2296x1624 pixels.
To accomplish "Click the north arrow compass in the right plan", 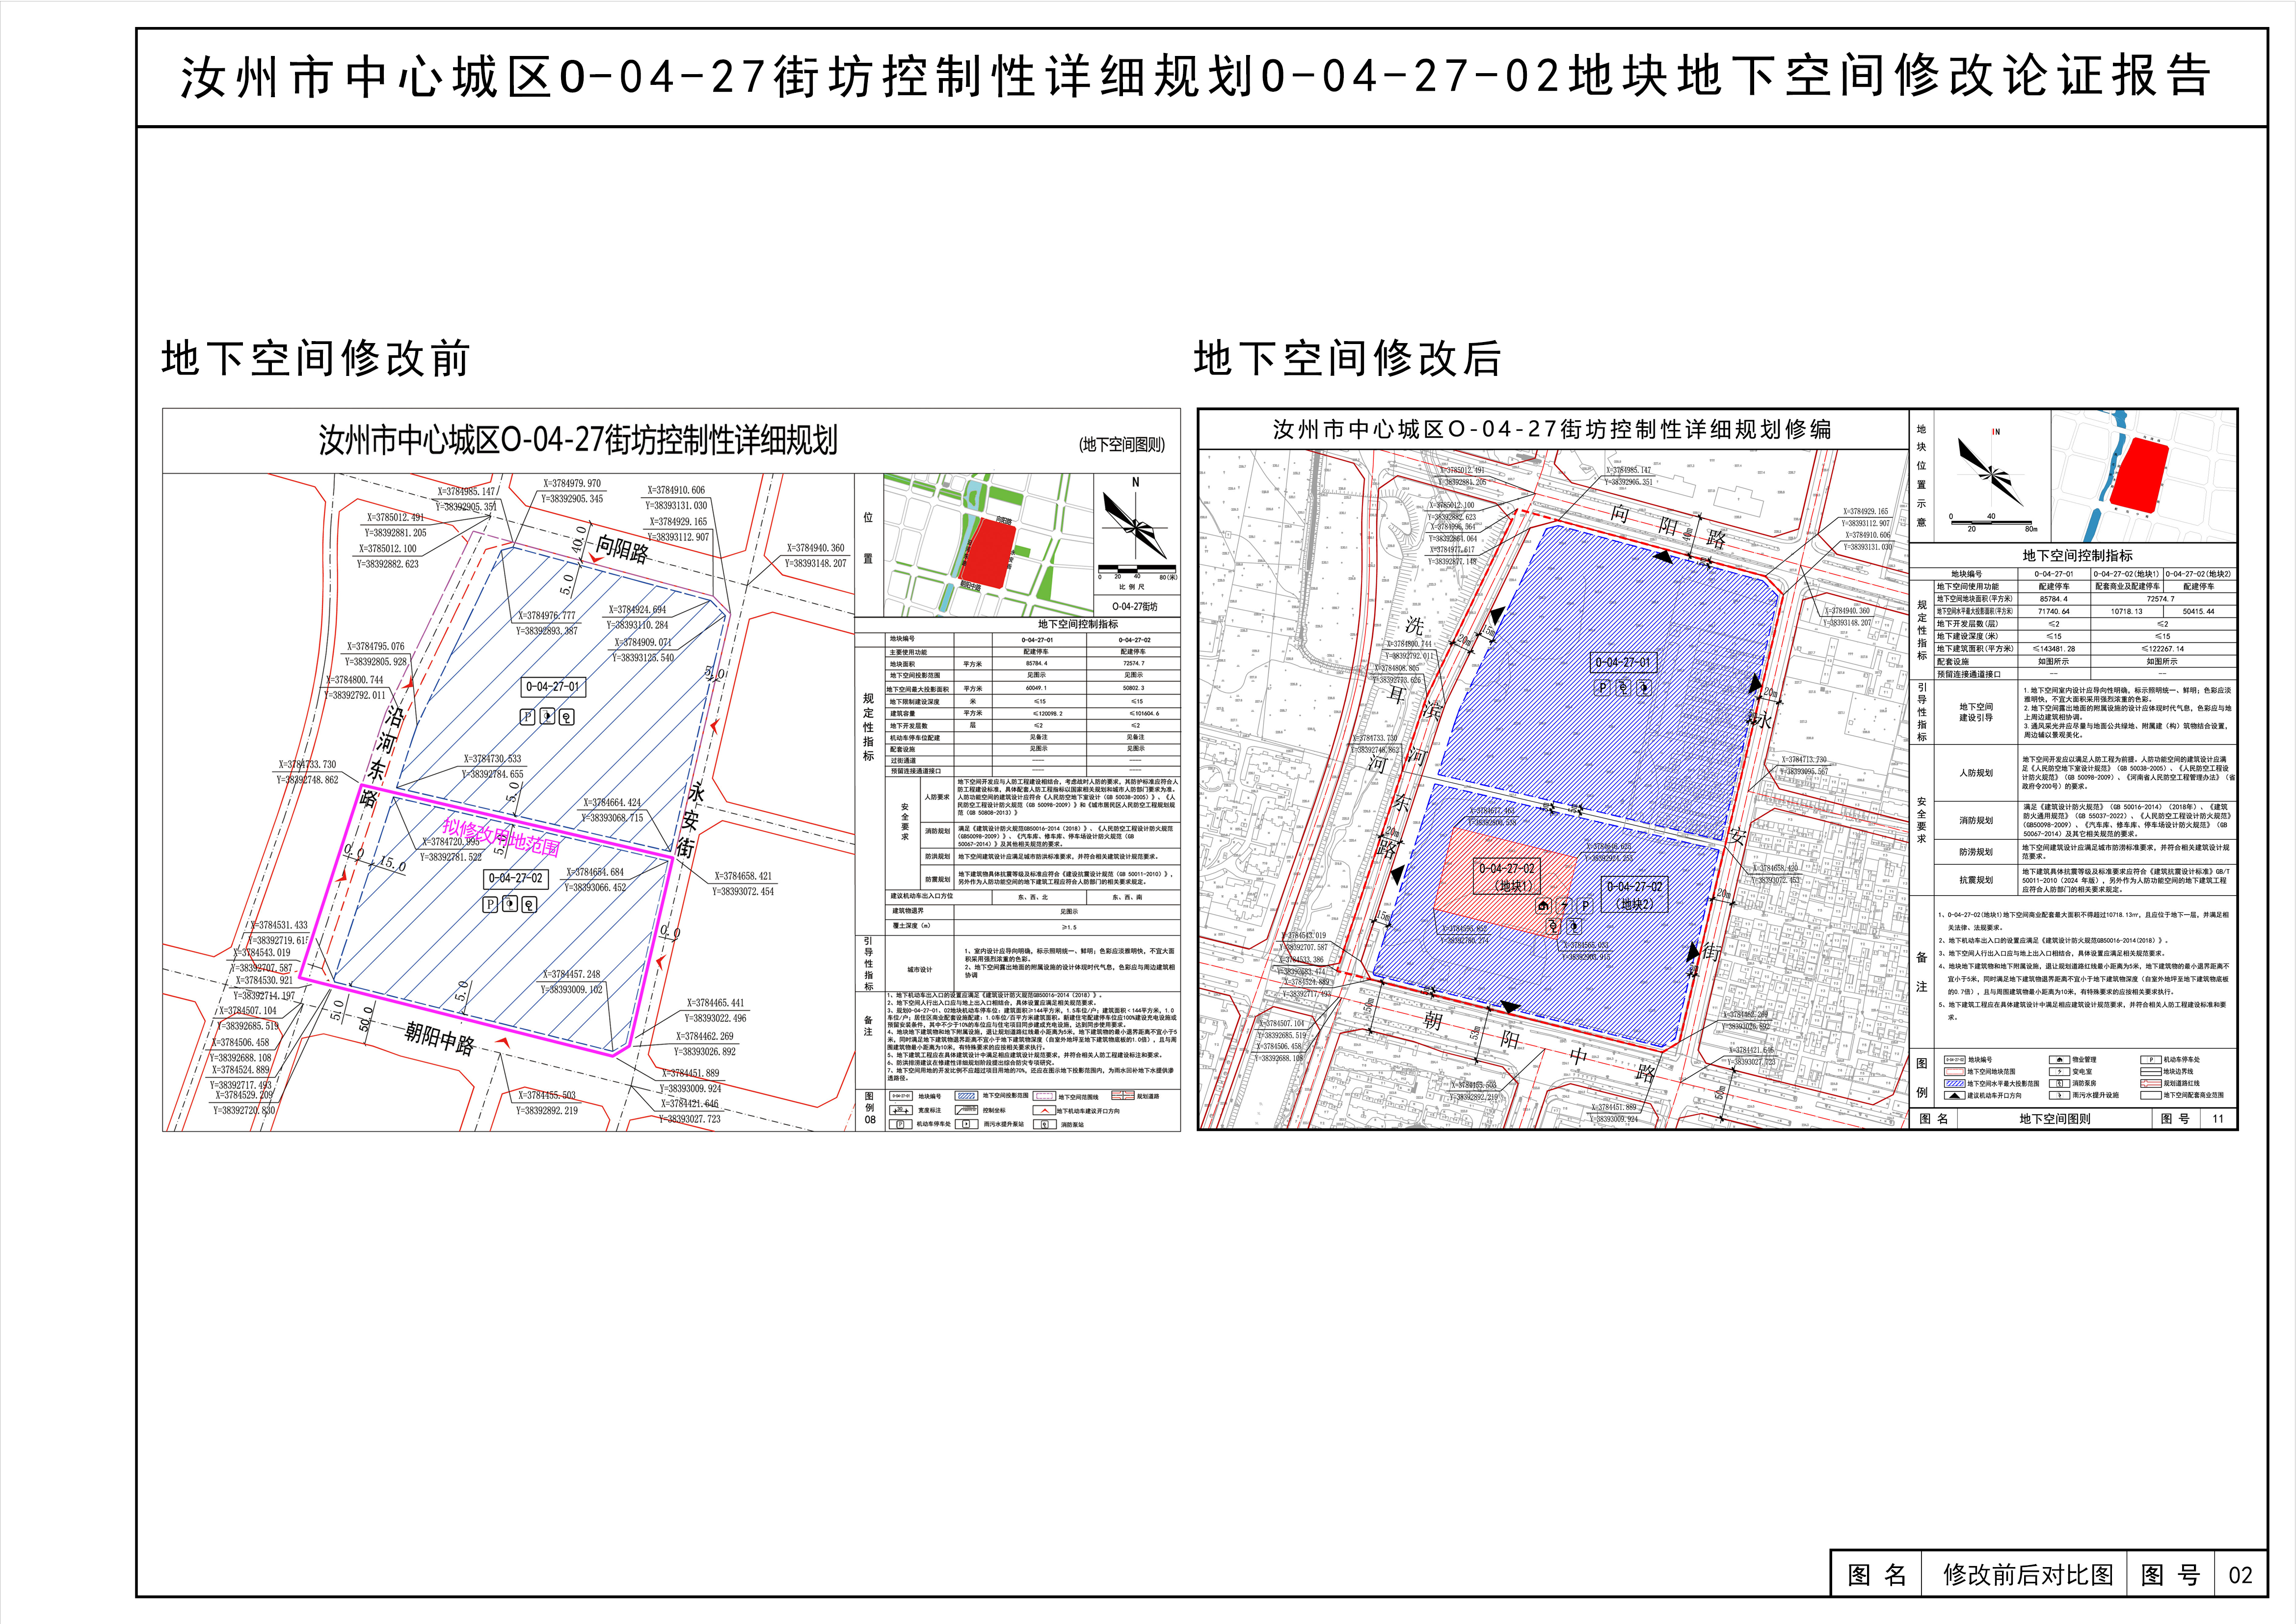I will tap(1990, 468).
